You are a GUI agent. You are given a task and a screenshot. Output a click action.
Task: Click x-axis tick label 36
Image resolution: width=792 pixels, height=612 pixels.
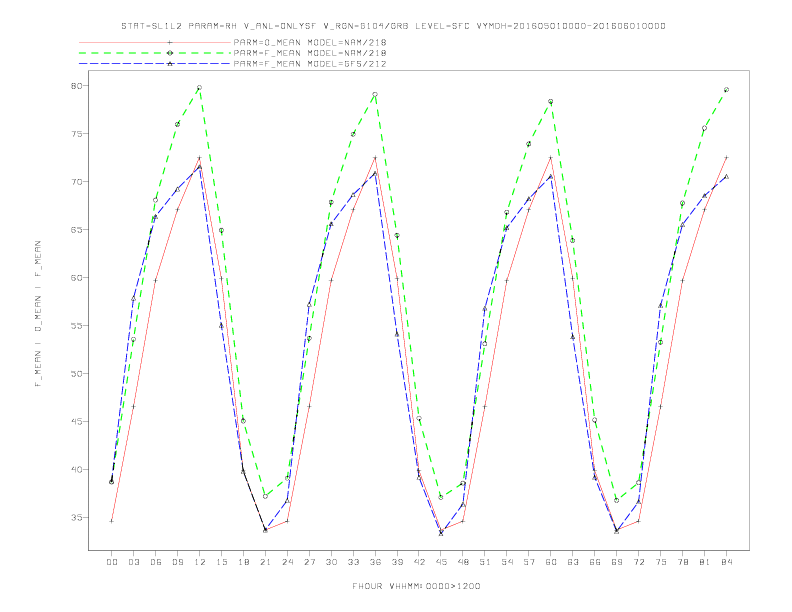375,562
